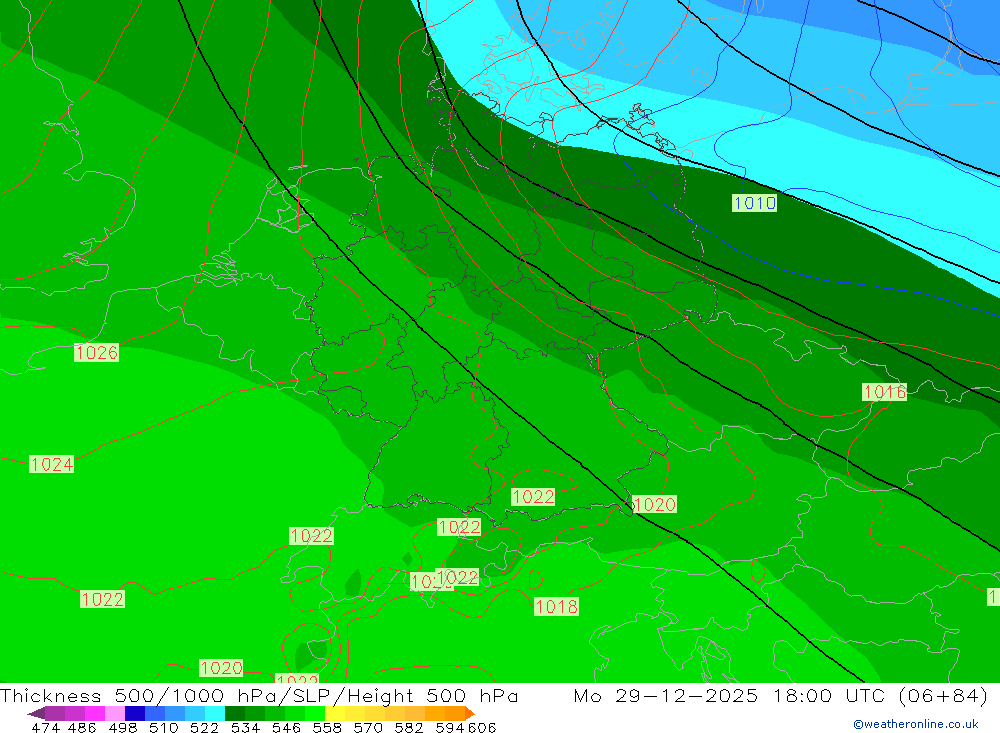Click the legend value 570
This screenshot has height=733, width=1000.
tap(367, 728)
